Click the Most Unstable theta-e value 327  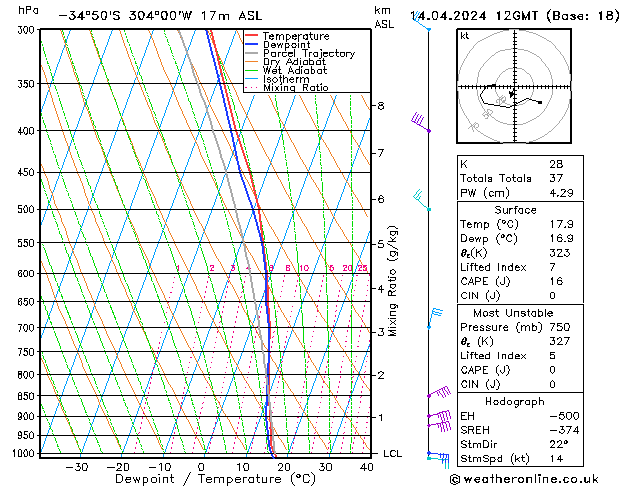(560, 341)
